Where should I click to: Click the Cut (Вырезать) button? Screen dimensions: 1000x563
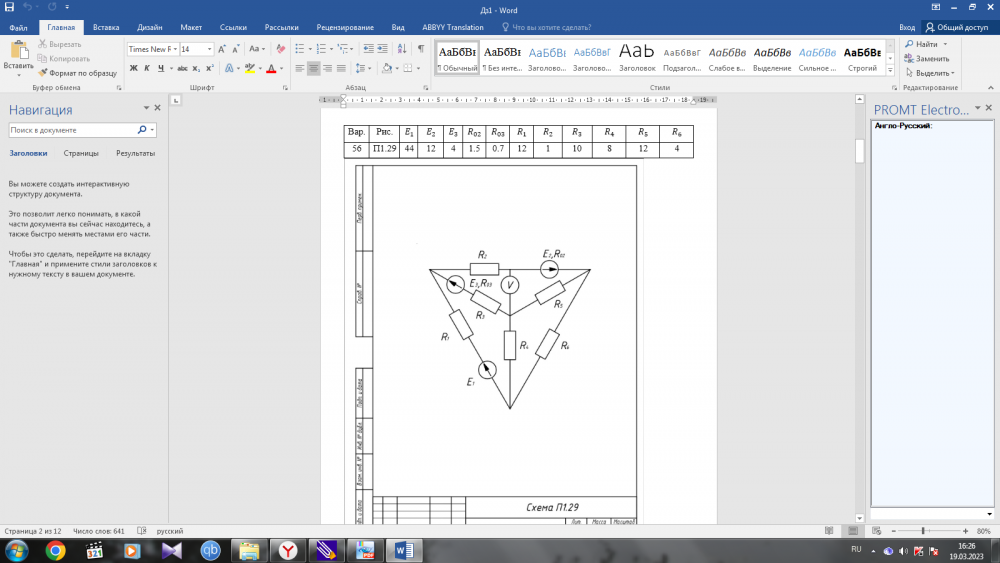(x=59, y=44)
